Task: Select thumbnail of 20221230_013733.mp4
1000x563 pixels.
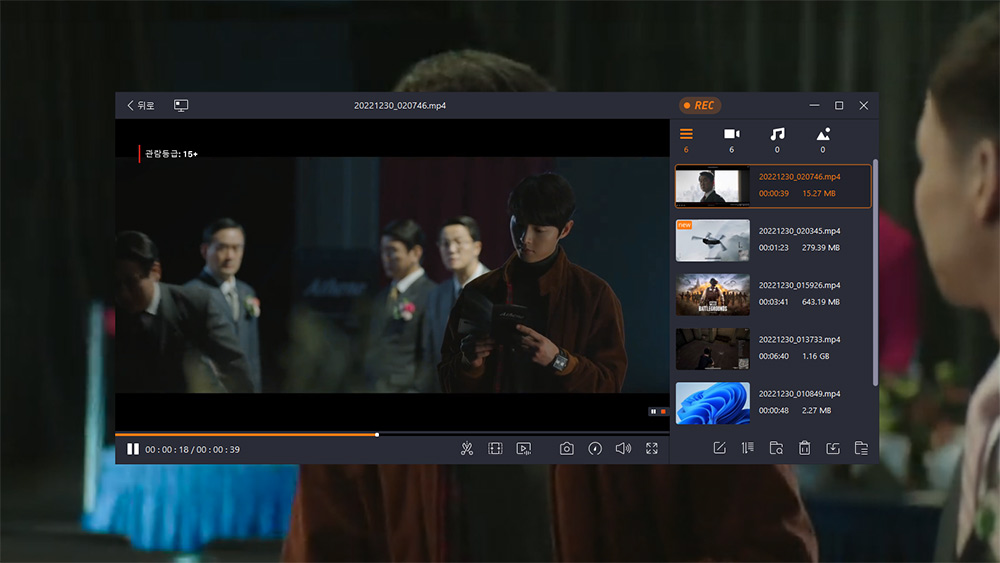Action: 712,349
